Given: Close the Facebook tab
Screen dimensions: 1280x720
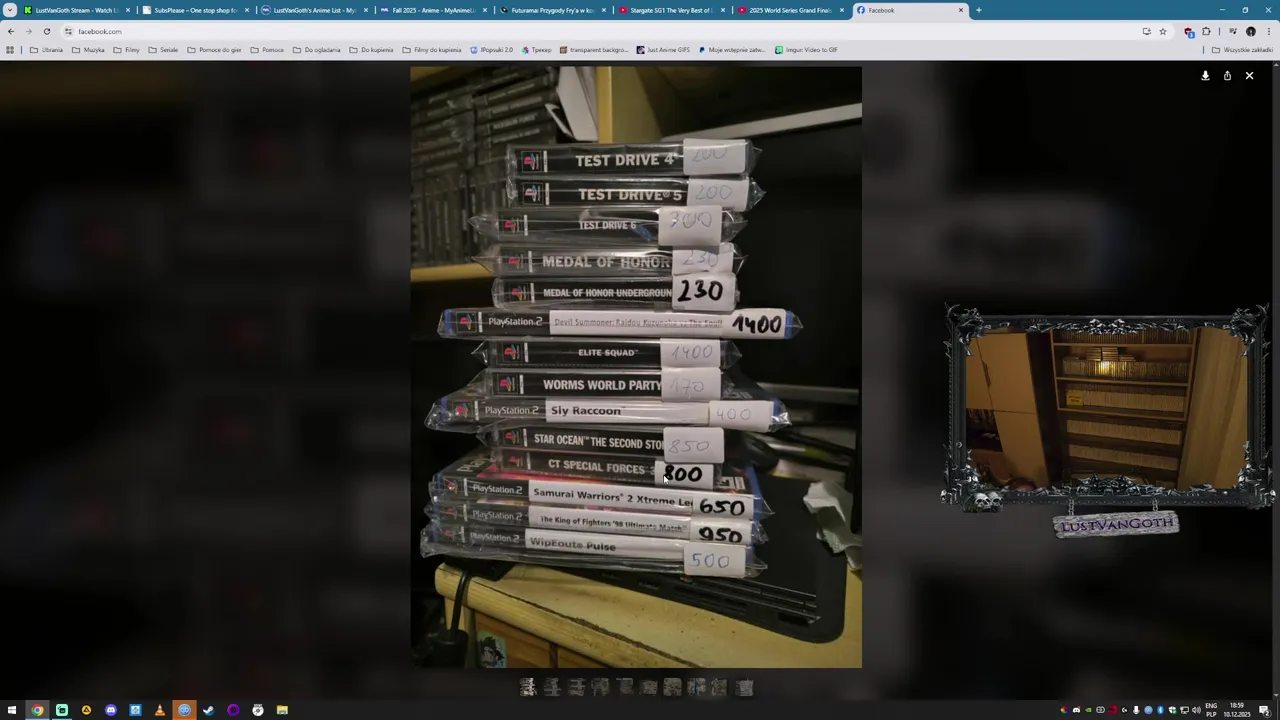Looking at the screenshot, I should tap(961, 10).
